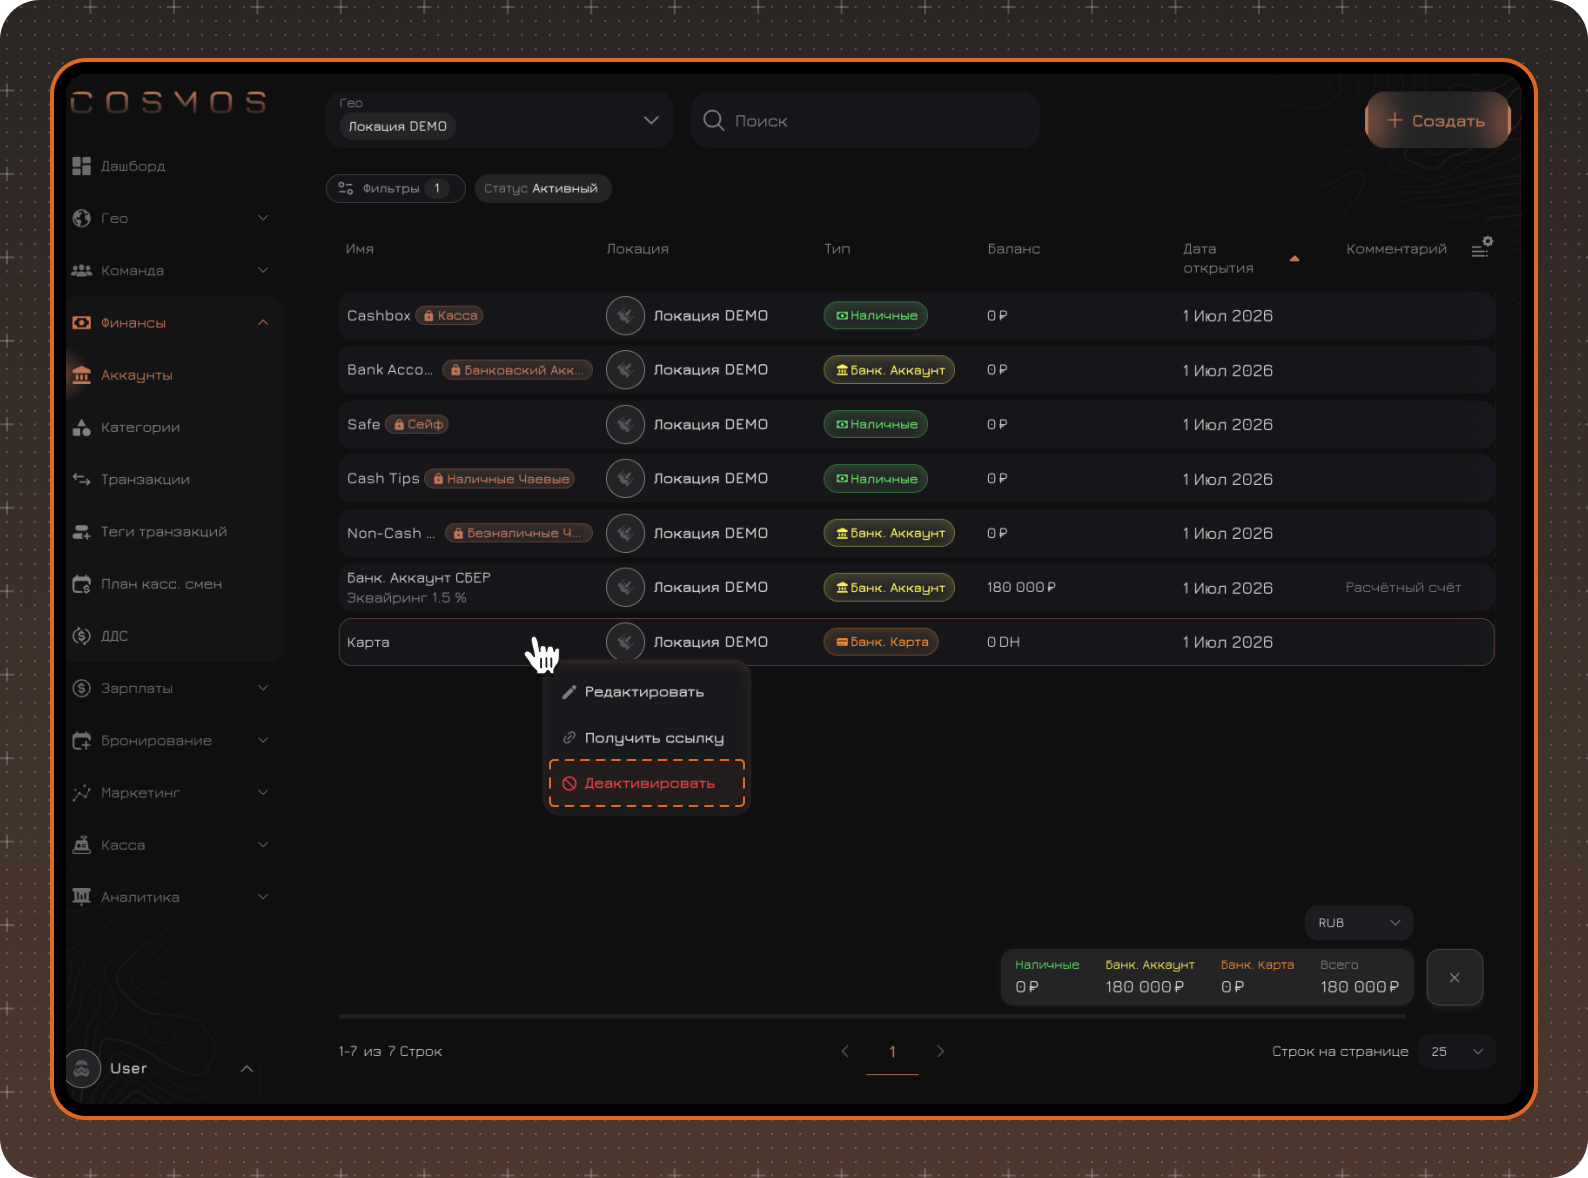
Task: Expand the Маркетинг sidebar section
Action: [263, 793]
